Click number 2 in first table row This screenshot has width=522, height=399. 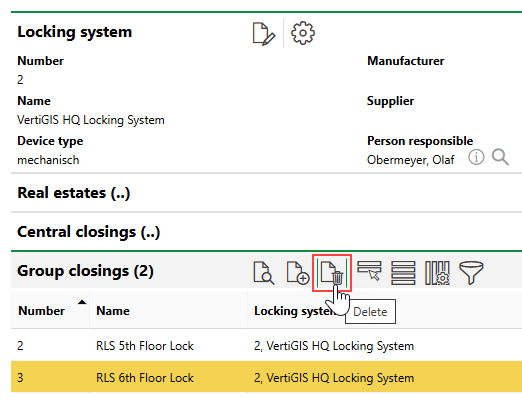tap(20, 346)
